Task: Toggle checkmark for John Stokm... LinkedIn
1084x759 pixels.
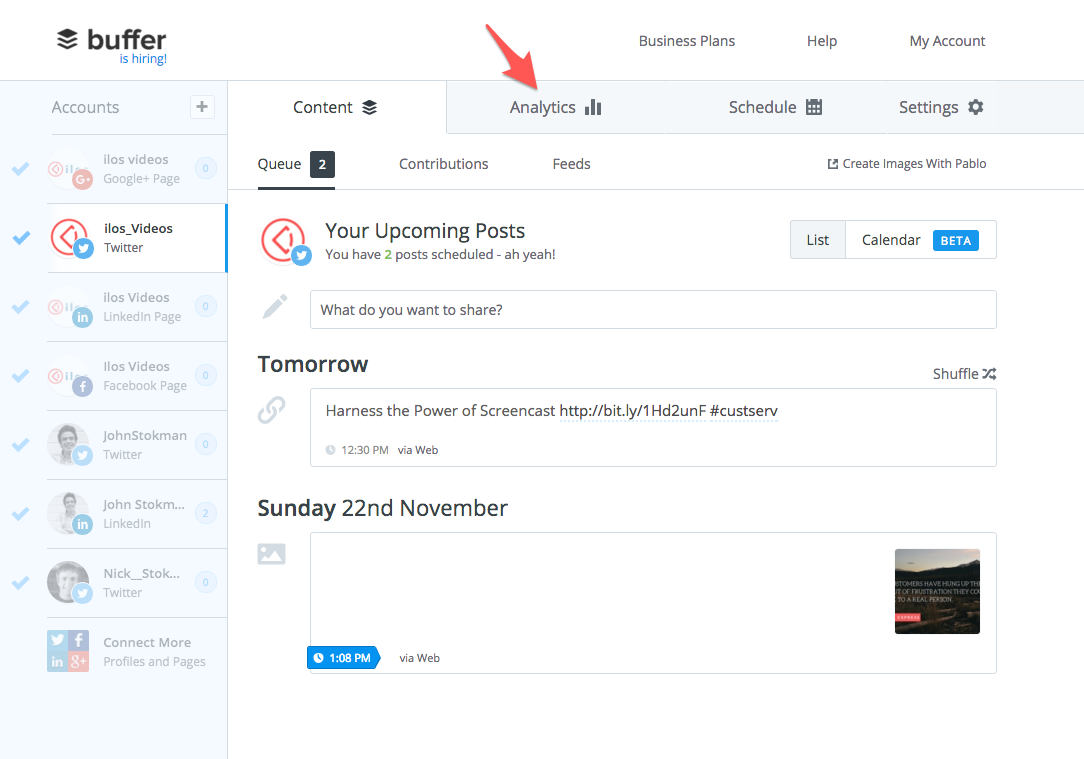Action: point(21,514)
